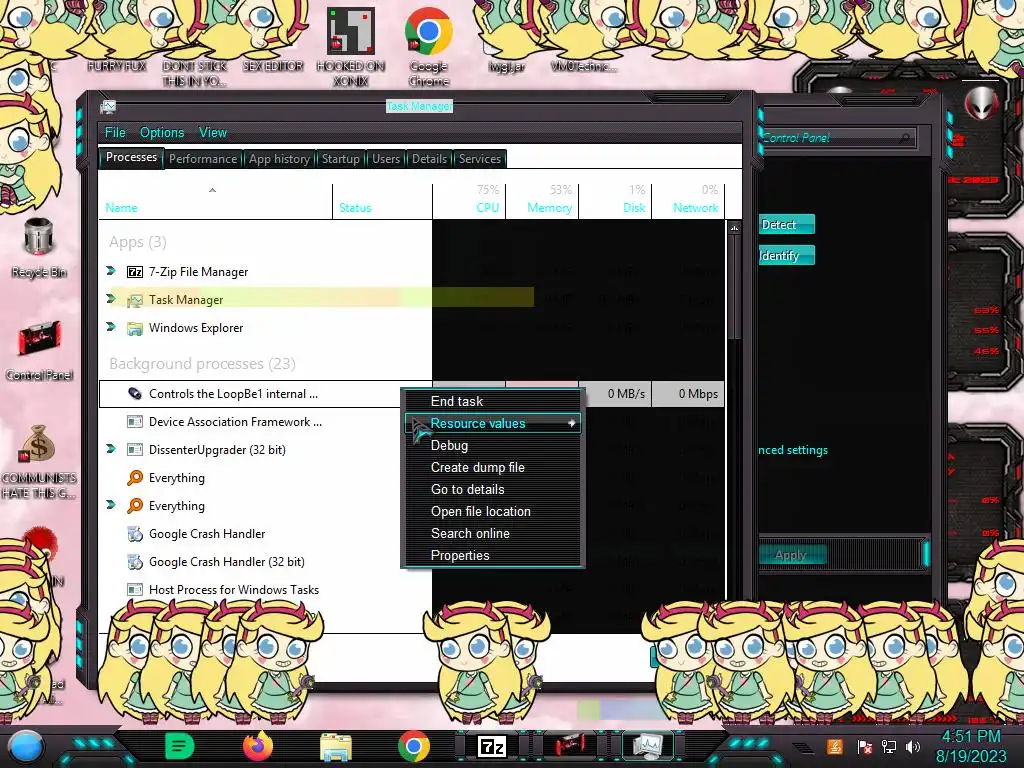This screenshot has height=768, width=1024.
Task: Sort processes by Name column
Action: point(216,199)
